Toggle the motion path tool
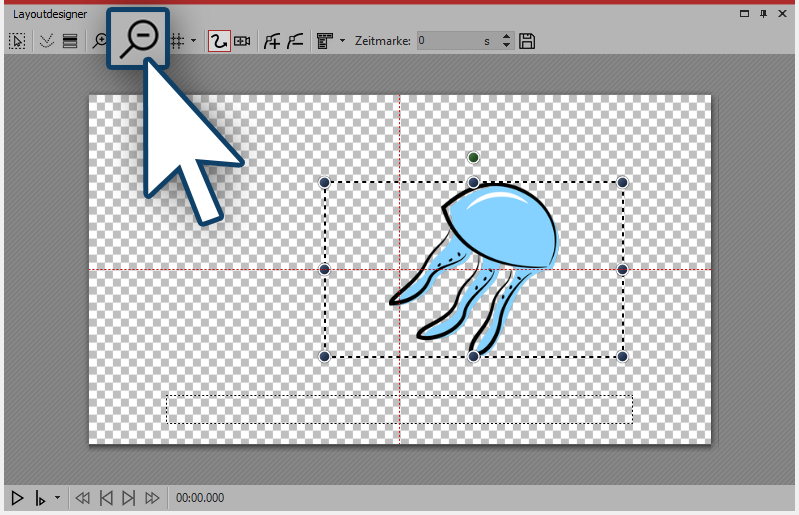The width and height of the screenshot is (799, 515). tap(218, 41)
